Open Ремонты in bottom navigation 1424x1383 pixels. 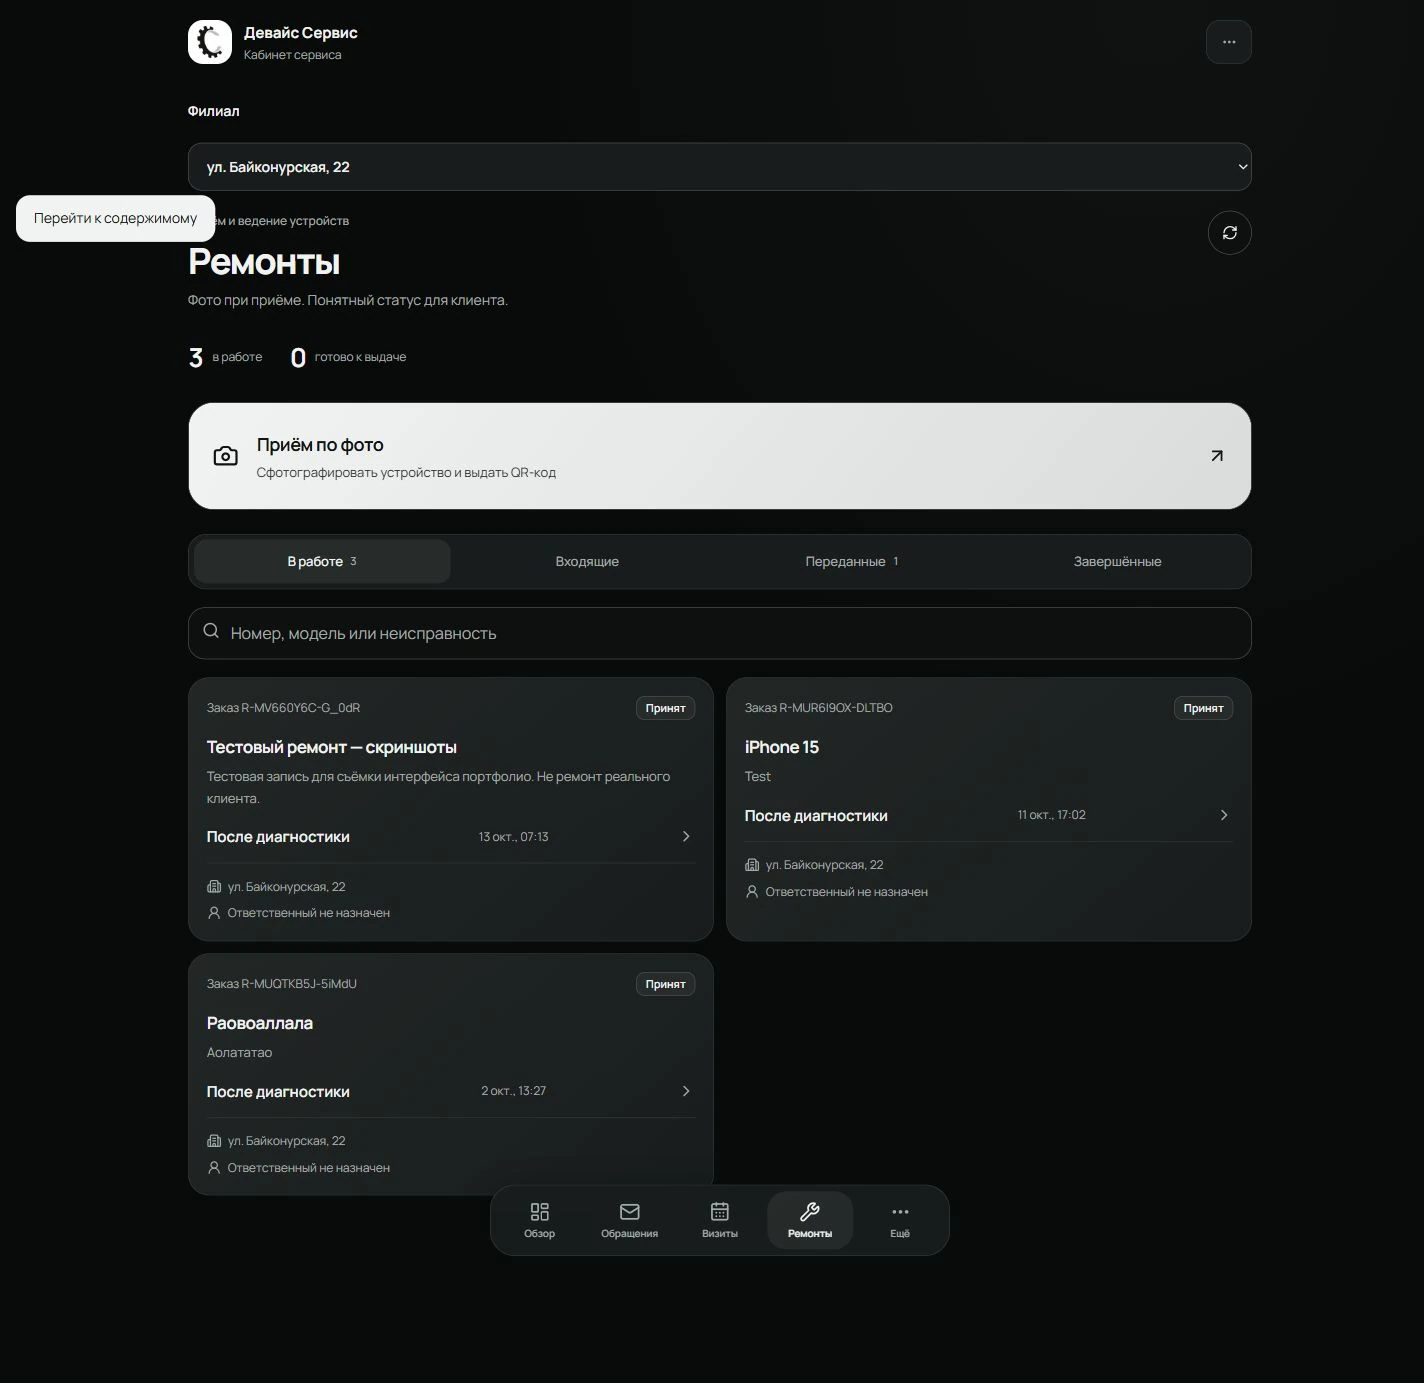point(810,1220)
